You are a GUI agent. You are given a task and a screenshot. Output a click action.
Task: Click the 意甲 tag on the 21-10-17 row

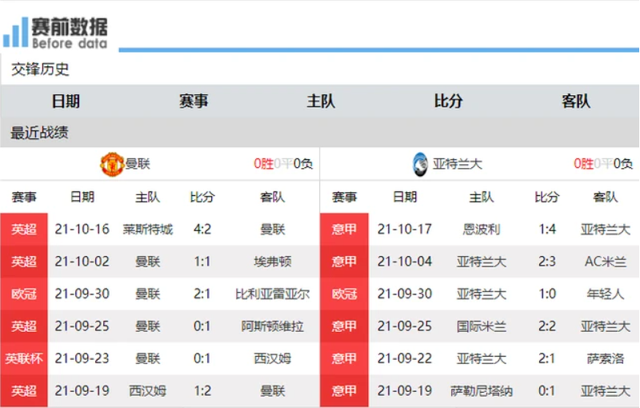click(x=344, y=229)
